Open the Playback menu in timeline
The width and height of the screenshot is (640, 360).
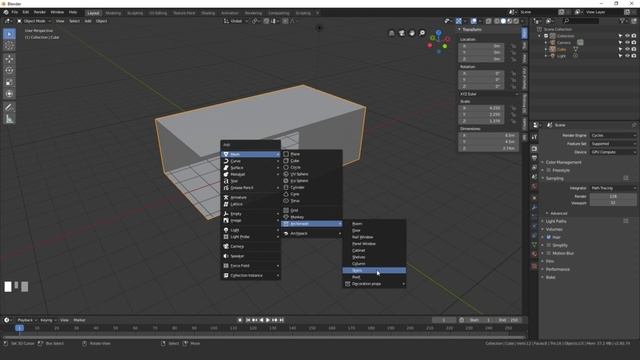pos(27,320)
